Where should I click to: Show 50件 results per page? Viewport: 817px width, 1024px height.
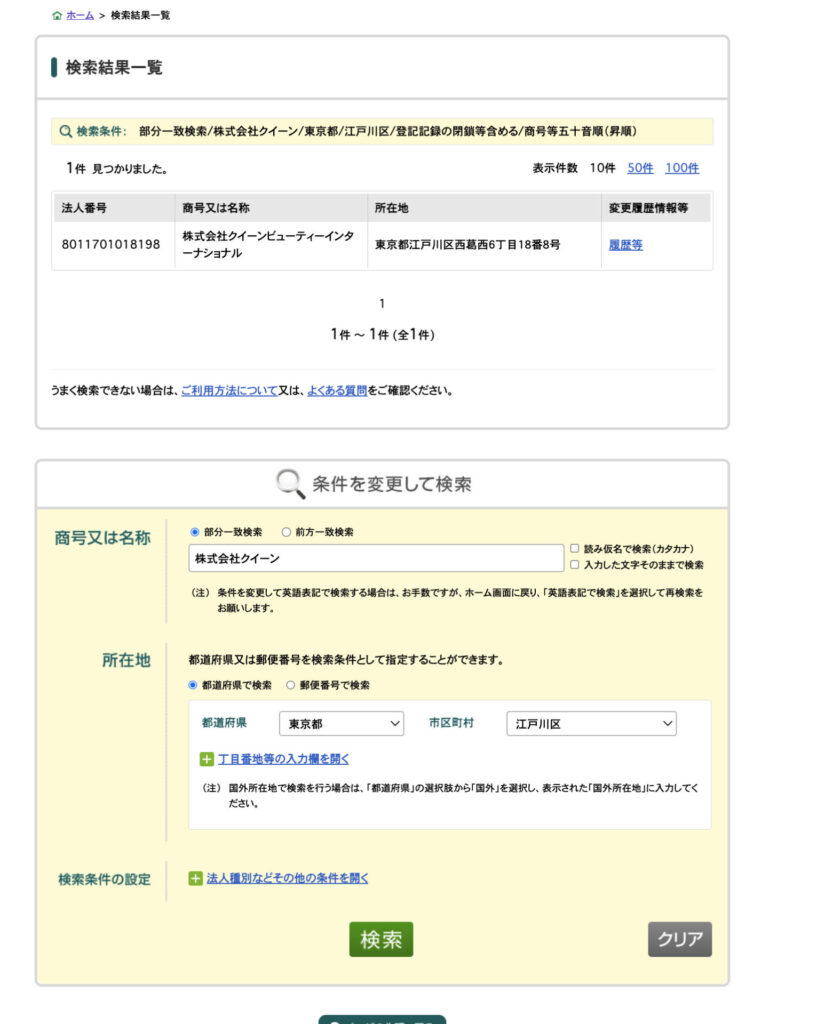(x=640, y=168)
